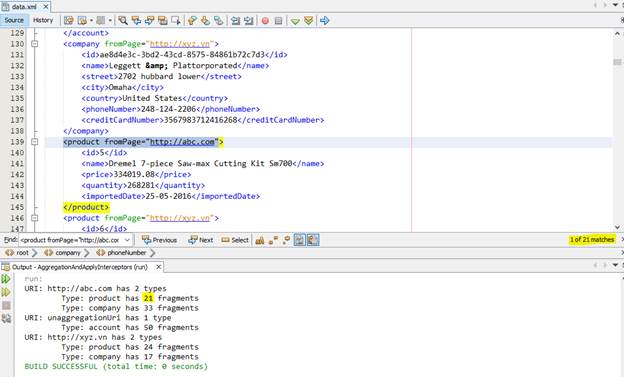
Task: Open the Find history dropdown arrow
Action: tap(127, 240)
